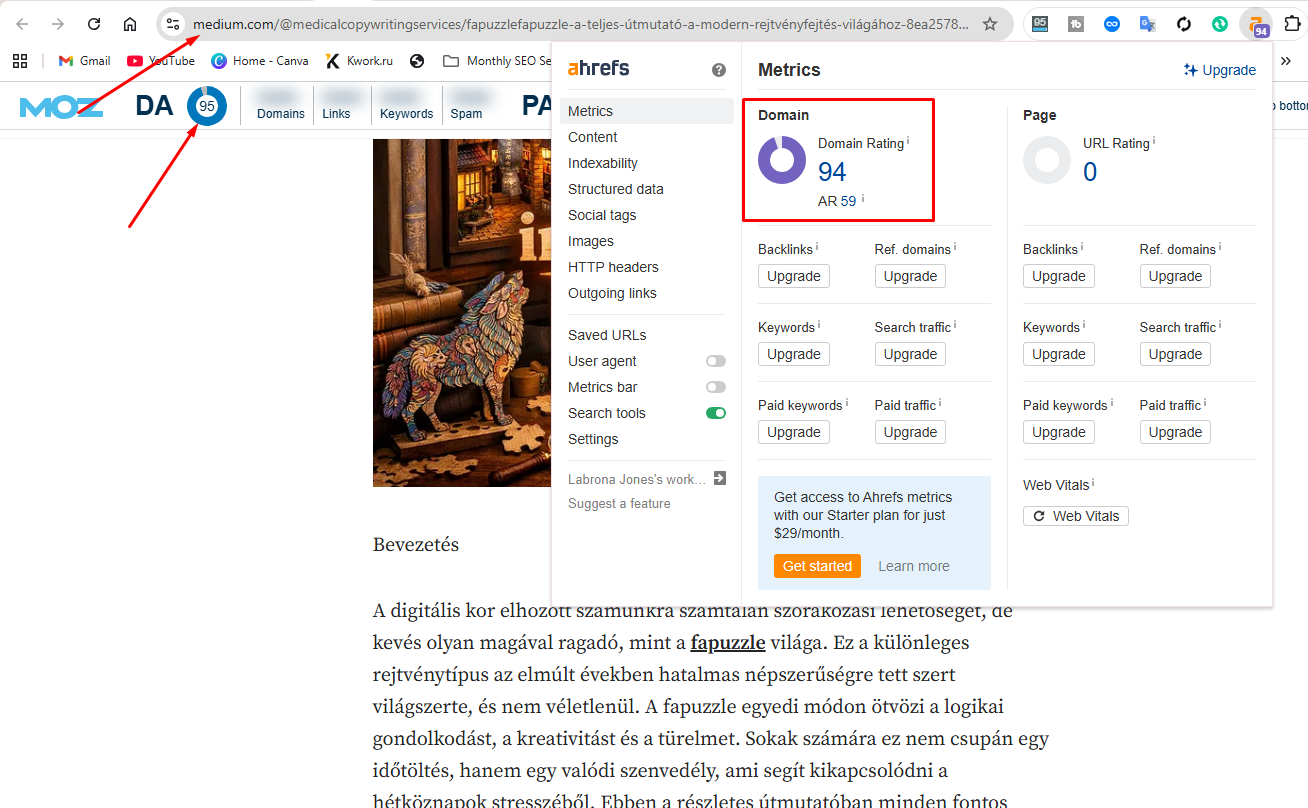Open the Chrome Extensions puzzle menu

[x=1292, y=24]
